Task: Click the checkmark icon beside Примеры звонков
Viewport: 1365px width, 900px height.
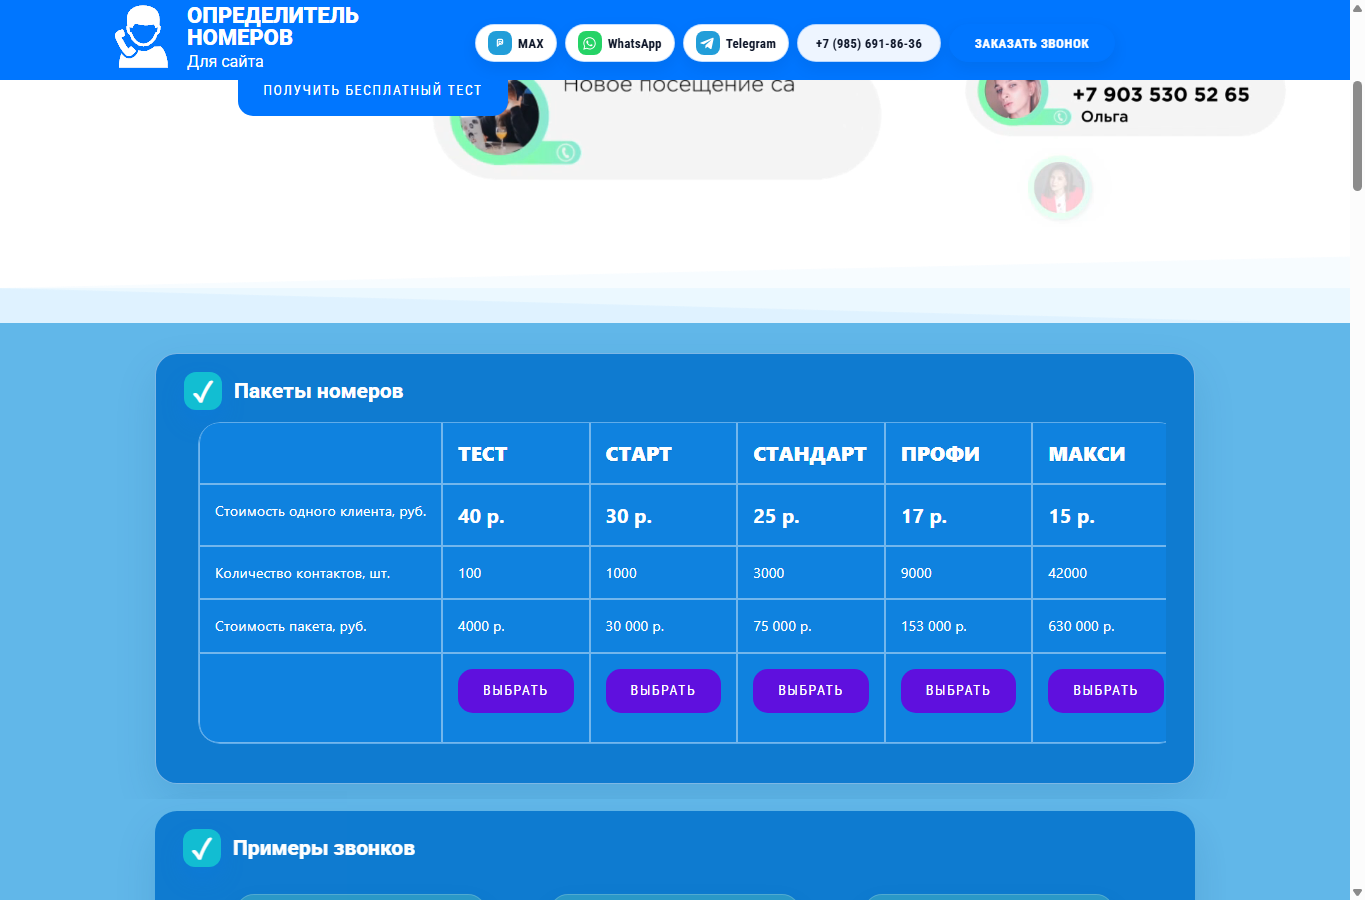Action: tap(202, 848)
